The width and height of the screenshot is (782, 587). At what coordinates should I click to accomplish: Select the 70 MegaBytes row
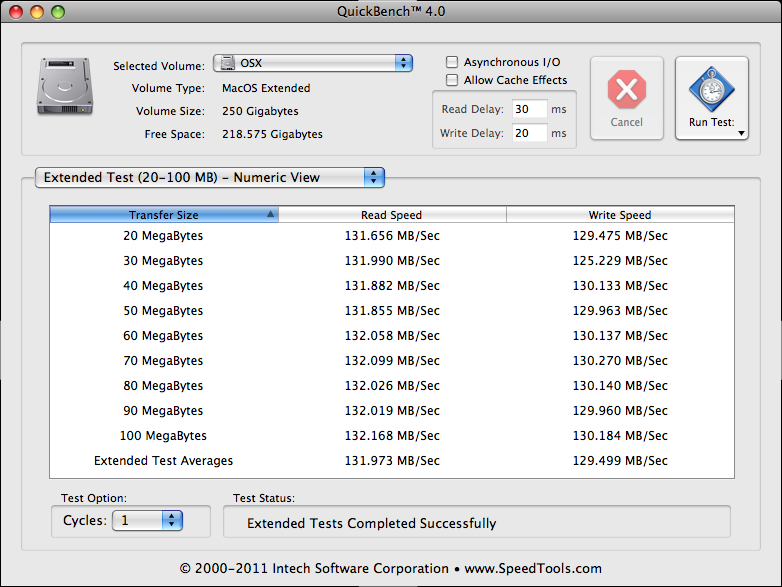point(392,360)
